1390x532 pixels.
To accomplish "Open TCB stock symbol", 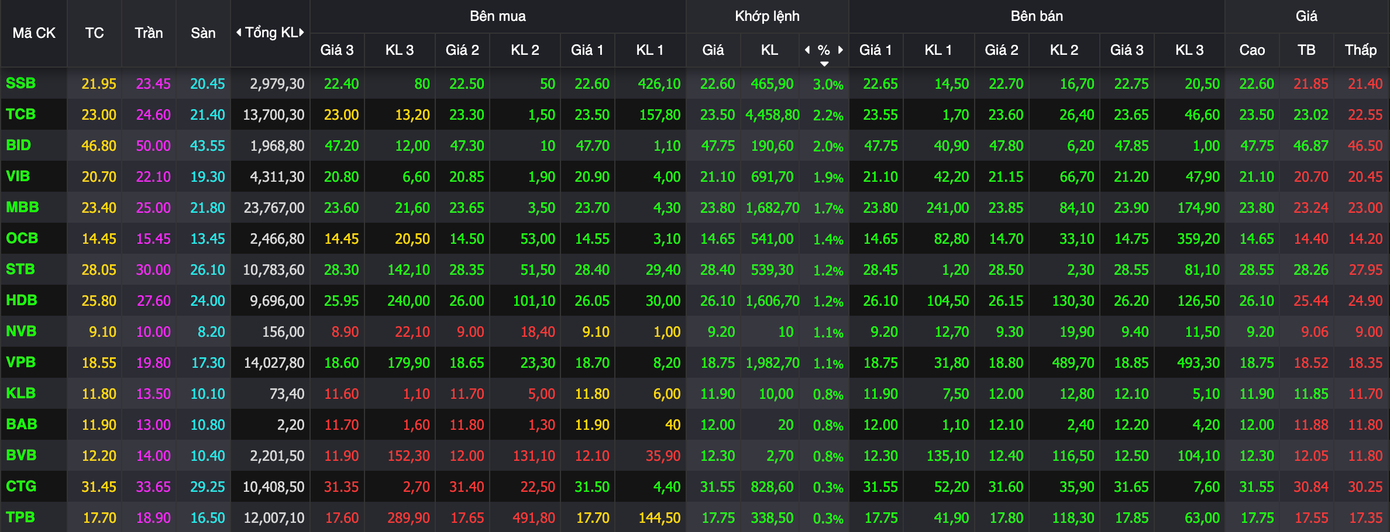I will tap(20, 115).
